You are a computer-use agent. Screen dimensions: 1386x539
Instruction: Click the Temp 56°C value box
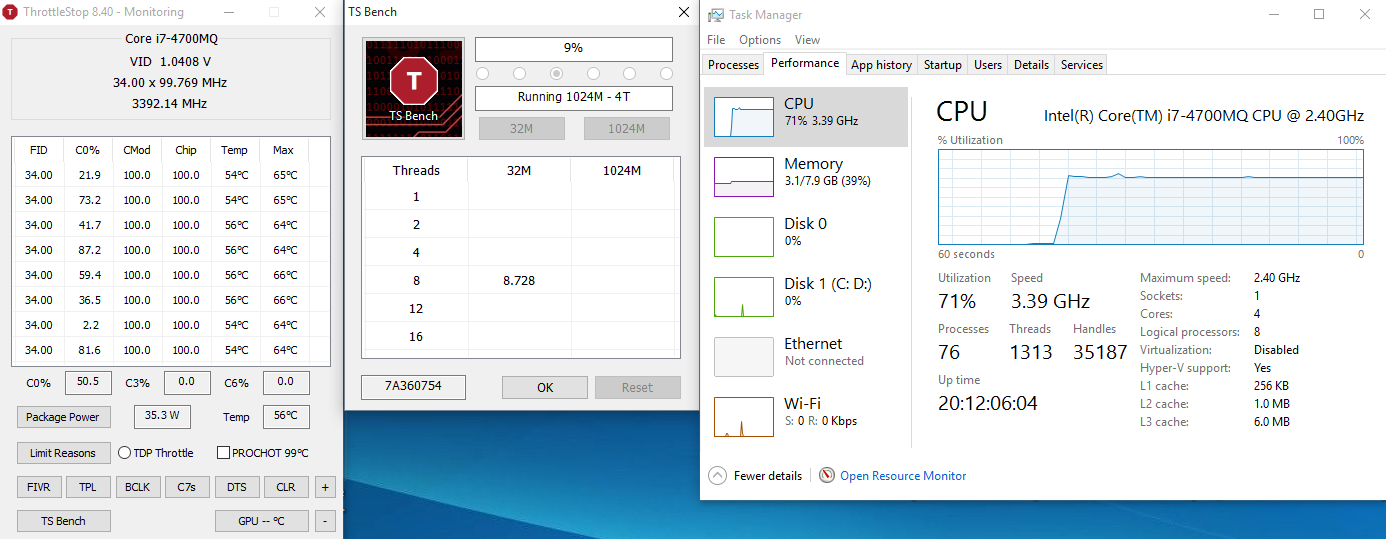[x=286, y=416]
